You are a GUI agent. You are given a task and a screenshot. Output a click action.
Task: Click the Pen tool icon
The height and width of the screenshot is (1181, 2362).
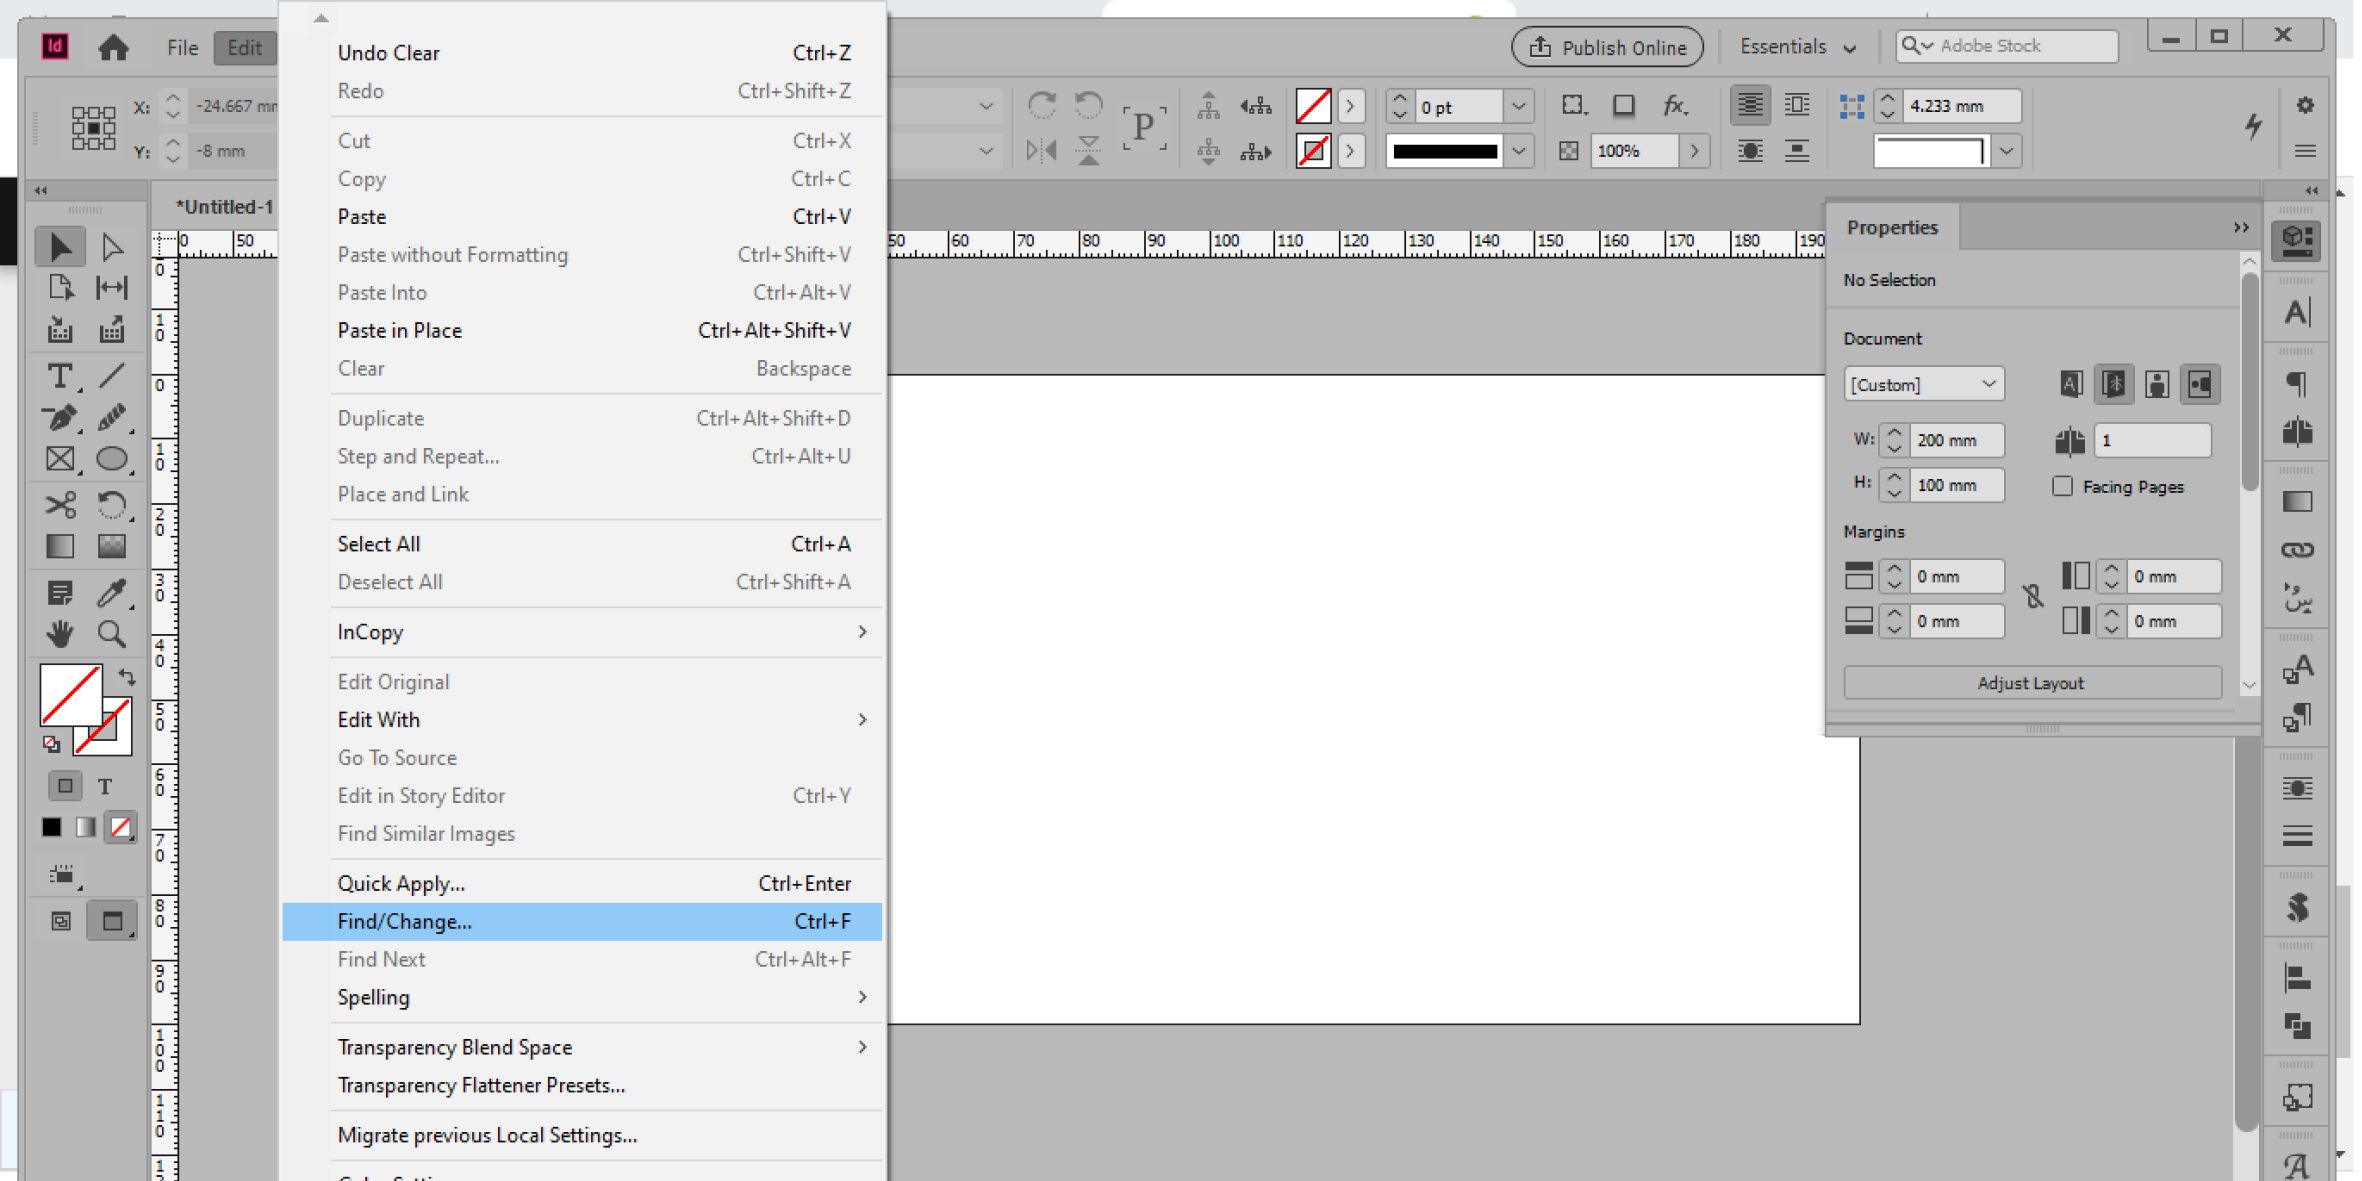click(60, 417)
